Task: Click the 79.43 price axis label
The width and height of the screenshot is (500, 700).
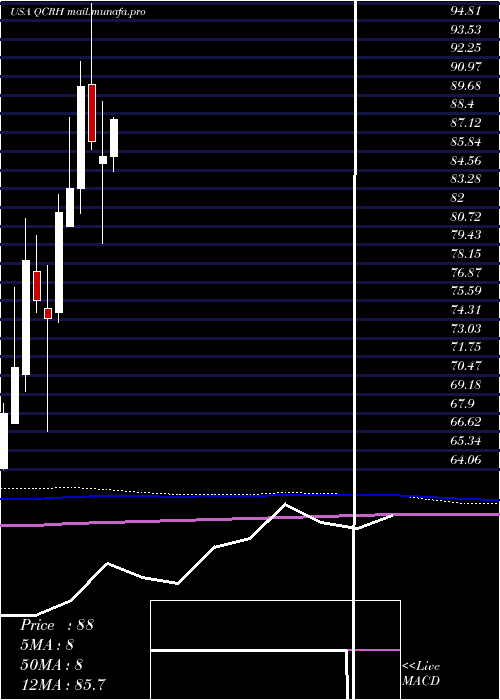Action: point(466,235)
